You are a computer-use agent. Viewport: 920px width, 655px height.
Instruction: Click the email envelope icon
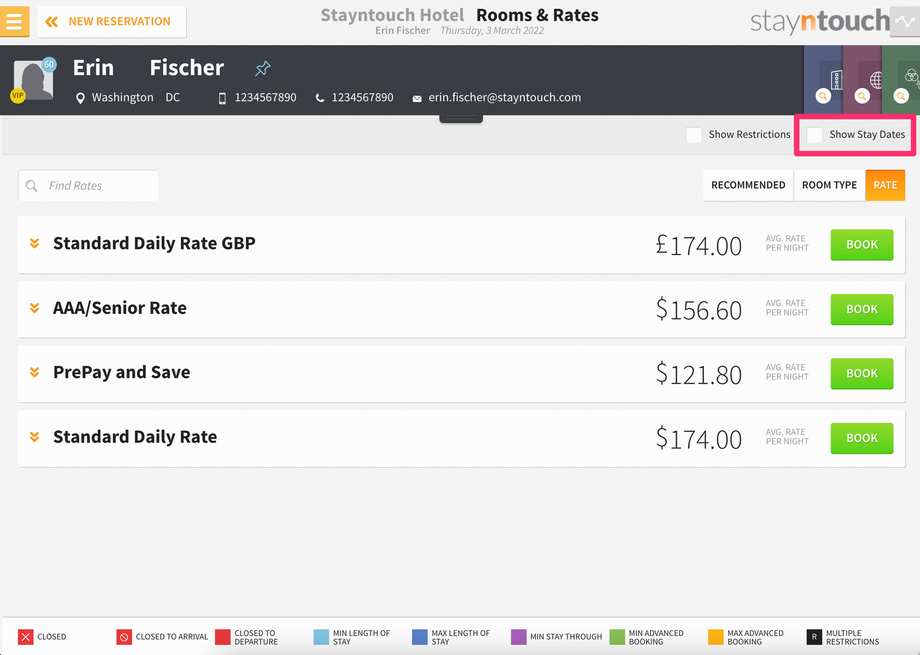[x=417, y=99]
